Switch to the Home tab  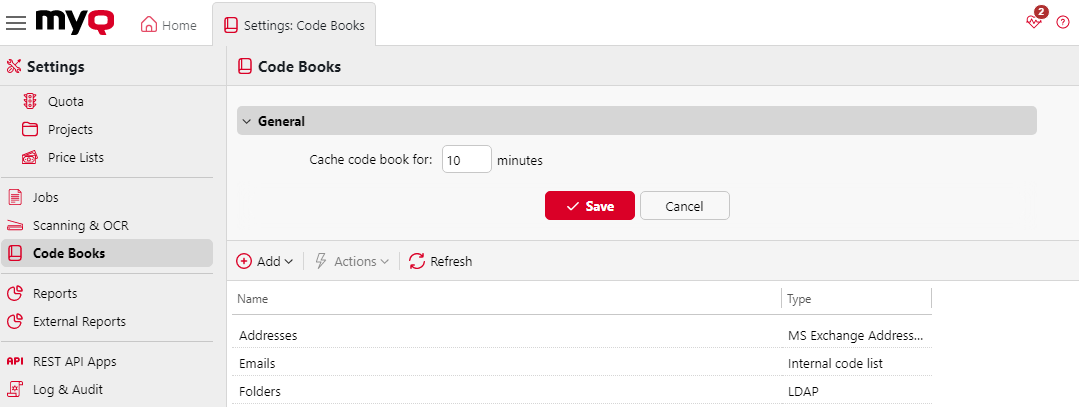[169, 24]
